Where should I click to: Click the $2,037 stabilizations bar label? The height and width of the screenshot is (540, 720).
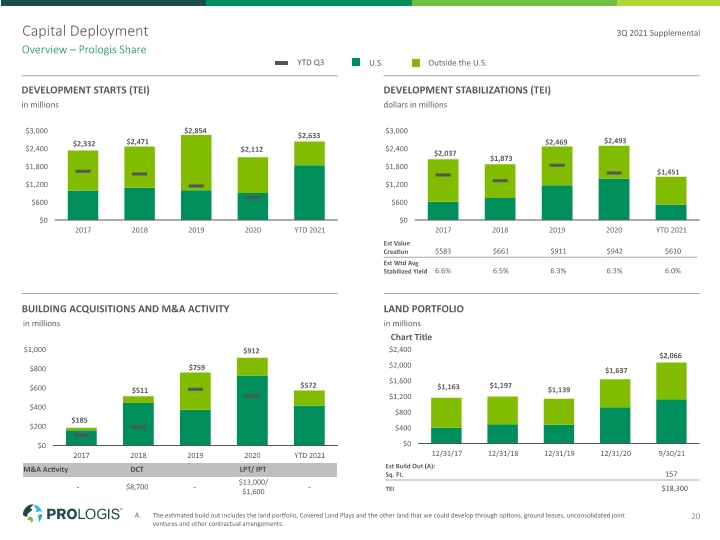(x=445, y=153)
